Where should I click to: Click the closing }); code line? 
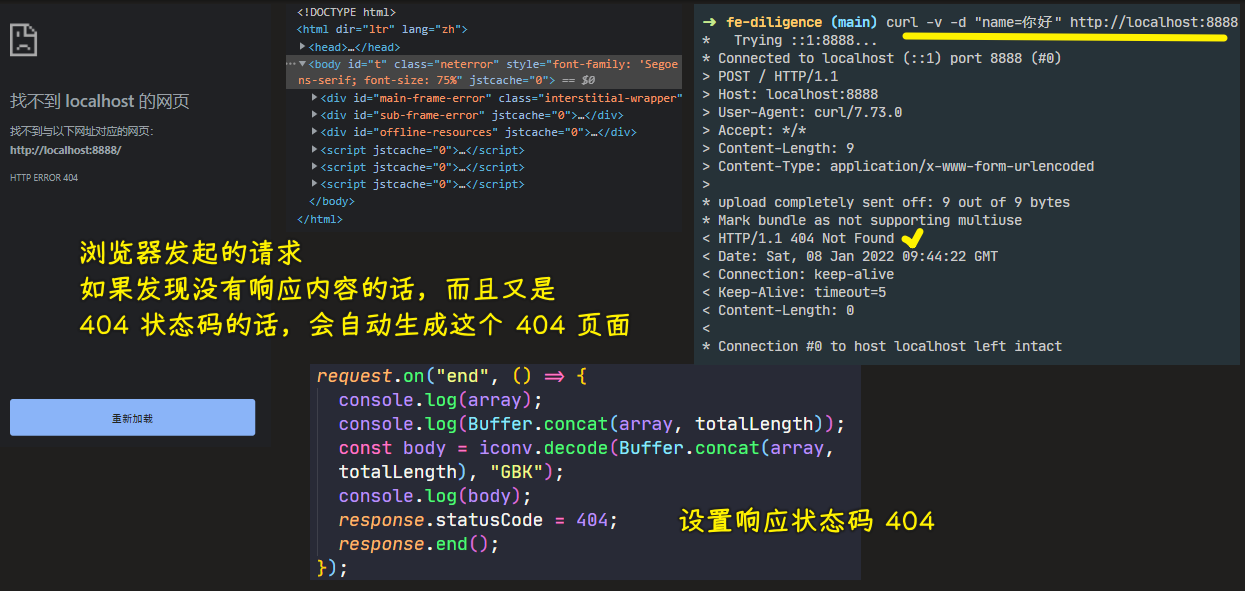332,568
